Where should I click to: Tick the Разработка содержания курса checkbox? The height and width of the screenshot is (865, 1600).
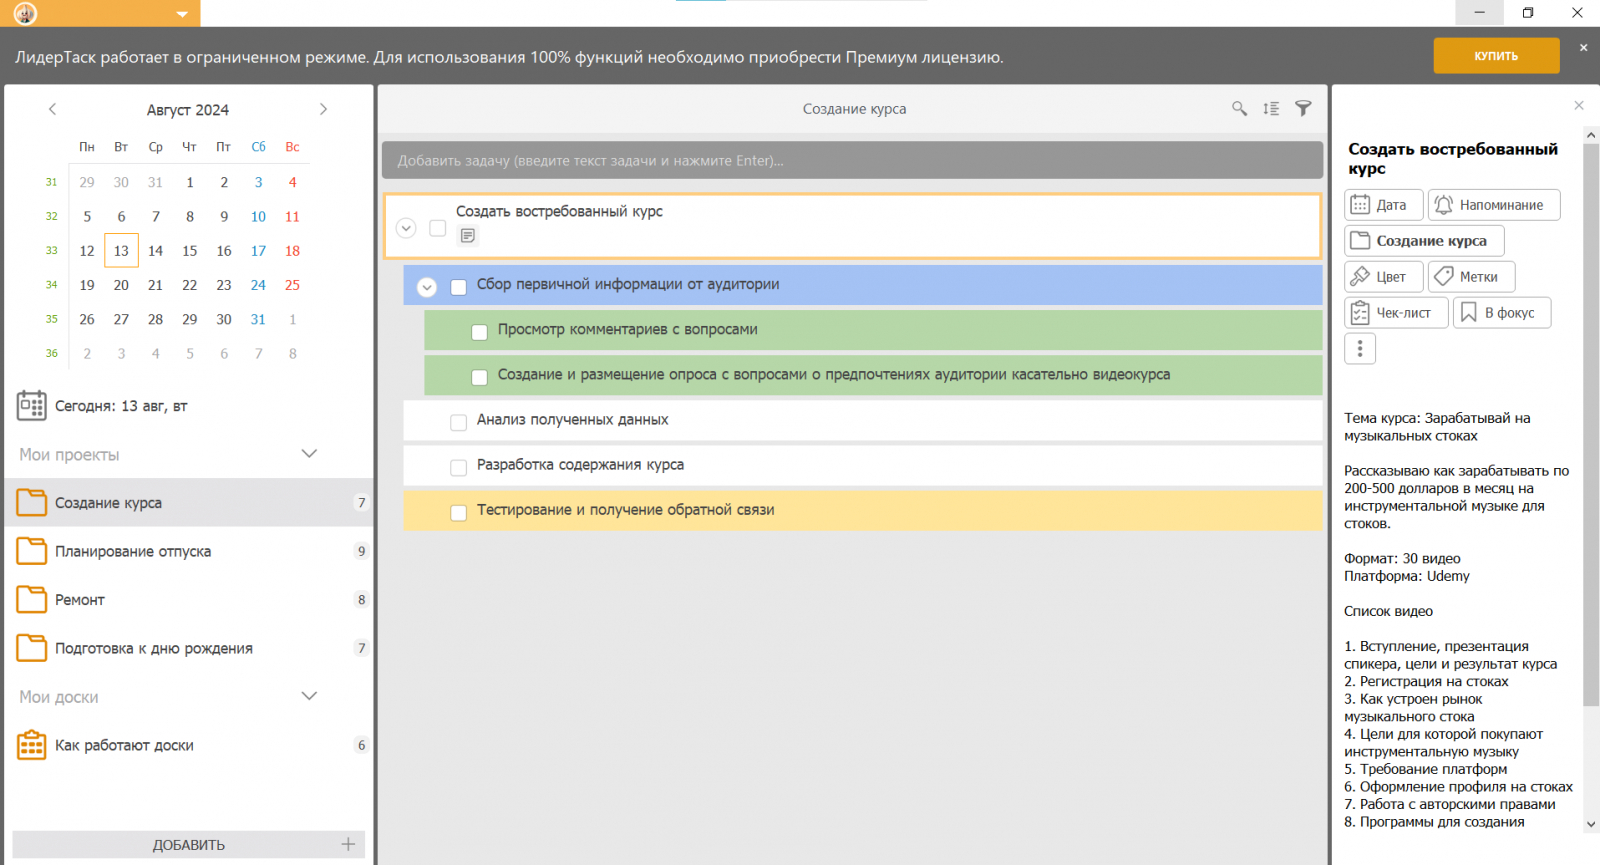(459, 467)
